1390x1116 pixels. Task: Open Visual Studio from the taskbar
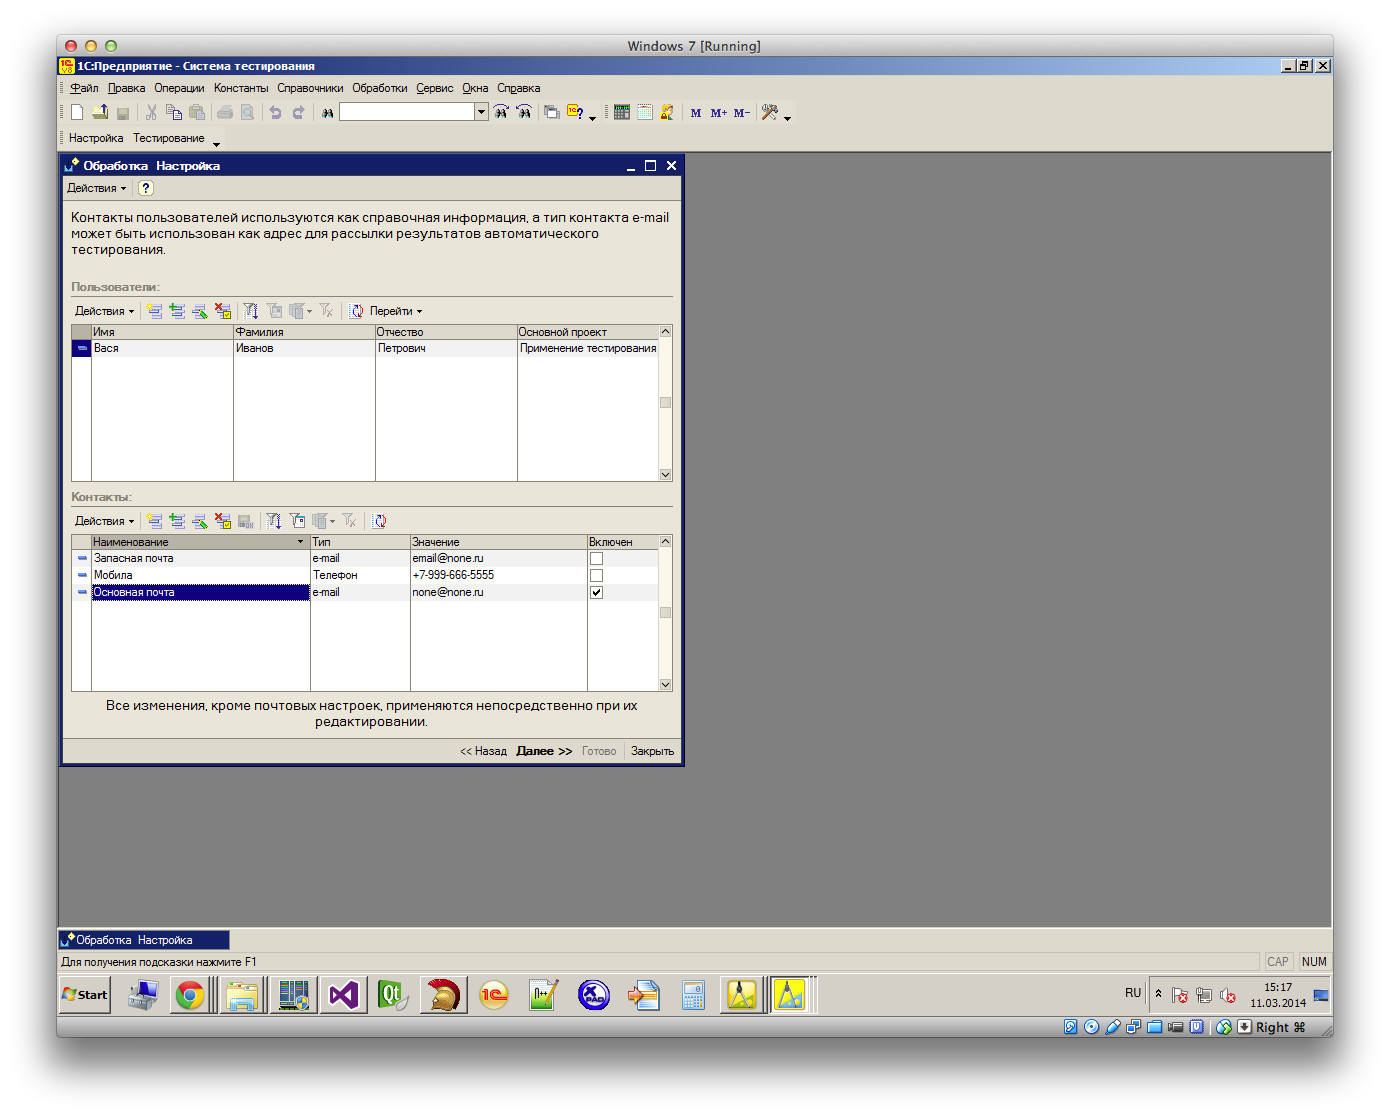click(343, 995)
